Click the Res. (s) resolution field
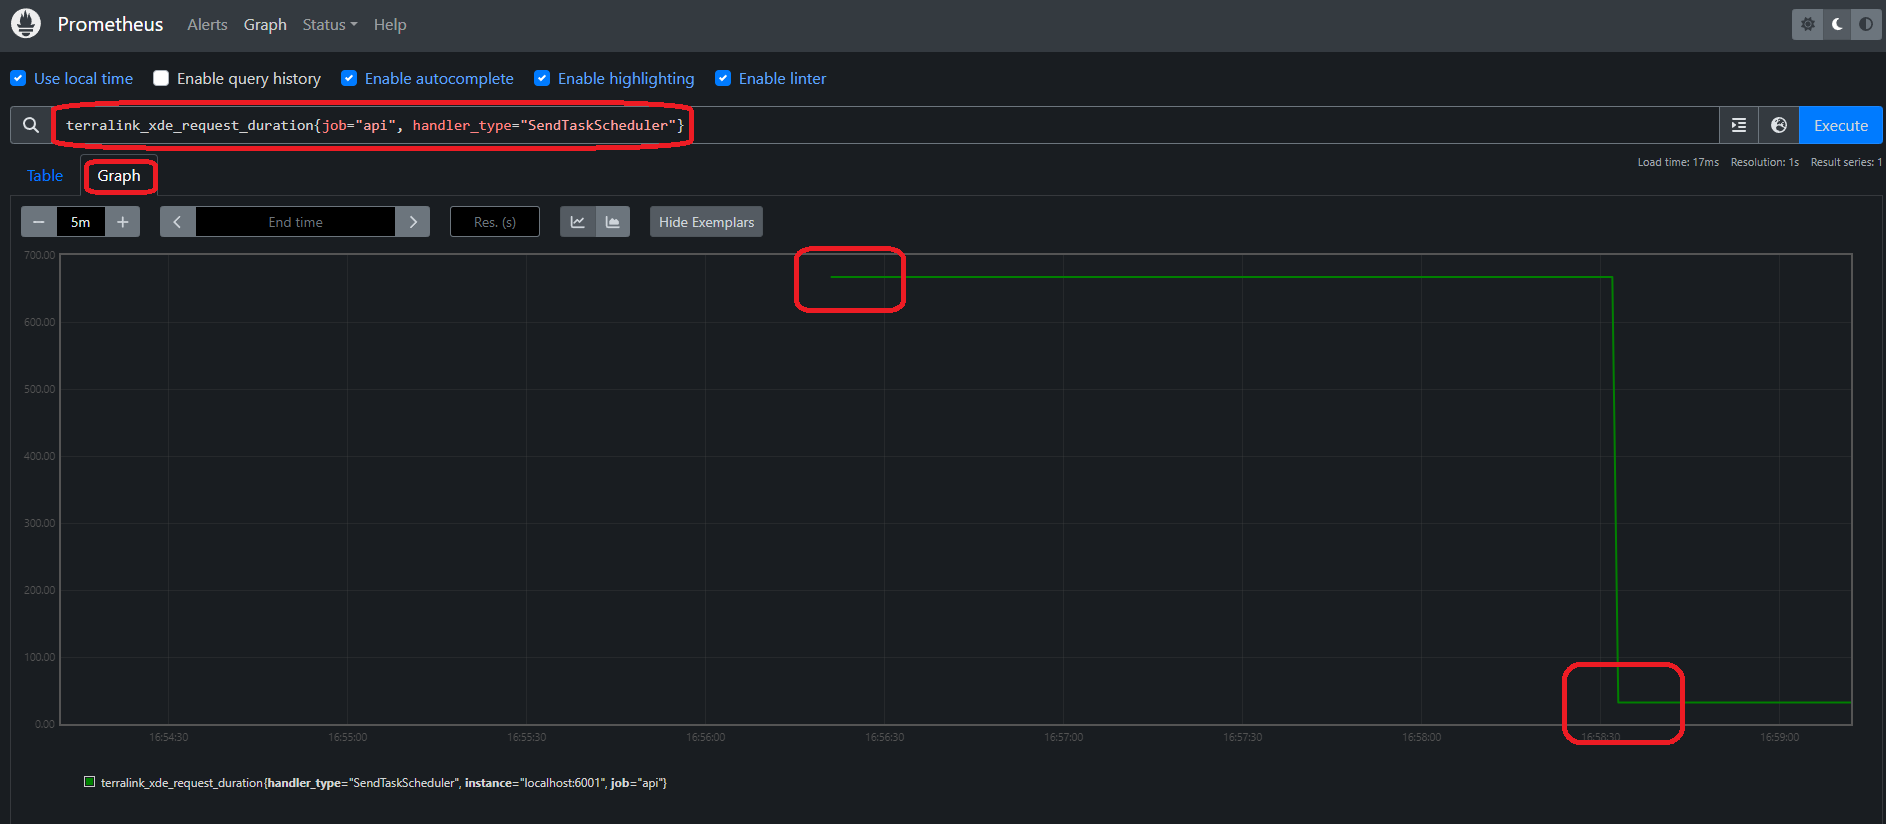 pyautogui.click(x=495, y=222)
